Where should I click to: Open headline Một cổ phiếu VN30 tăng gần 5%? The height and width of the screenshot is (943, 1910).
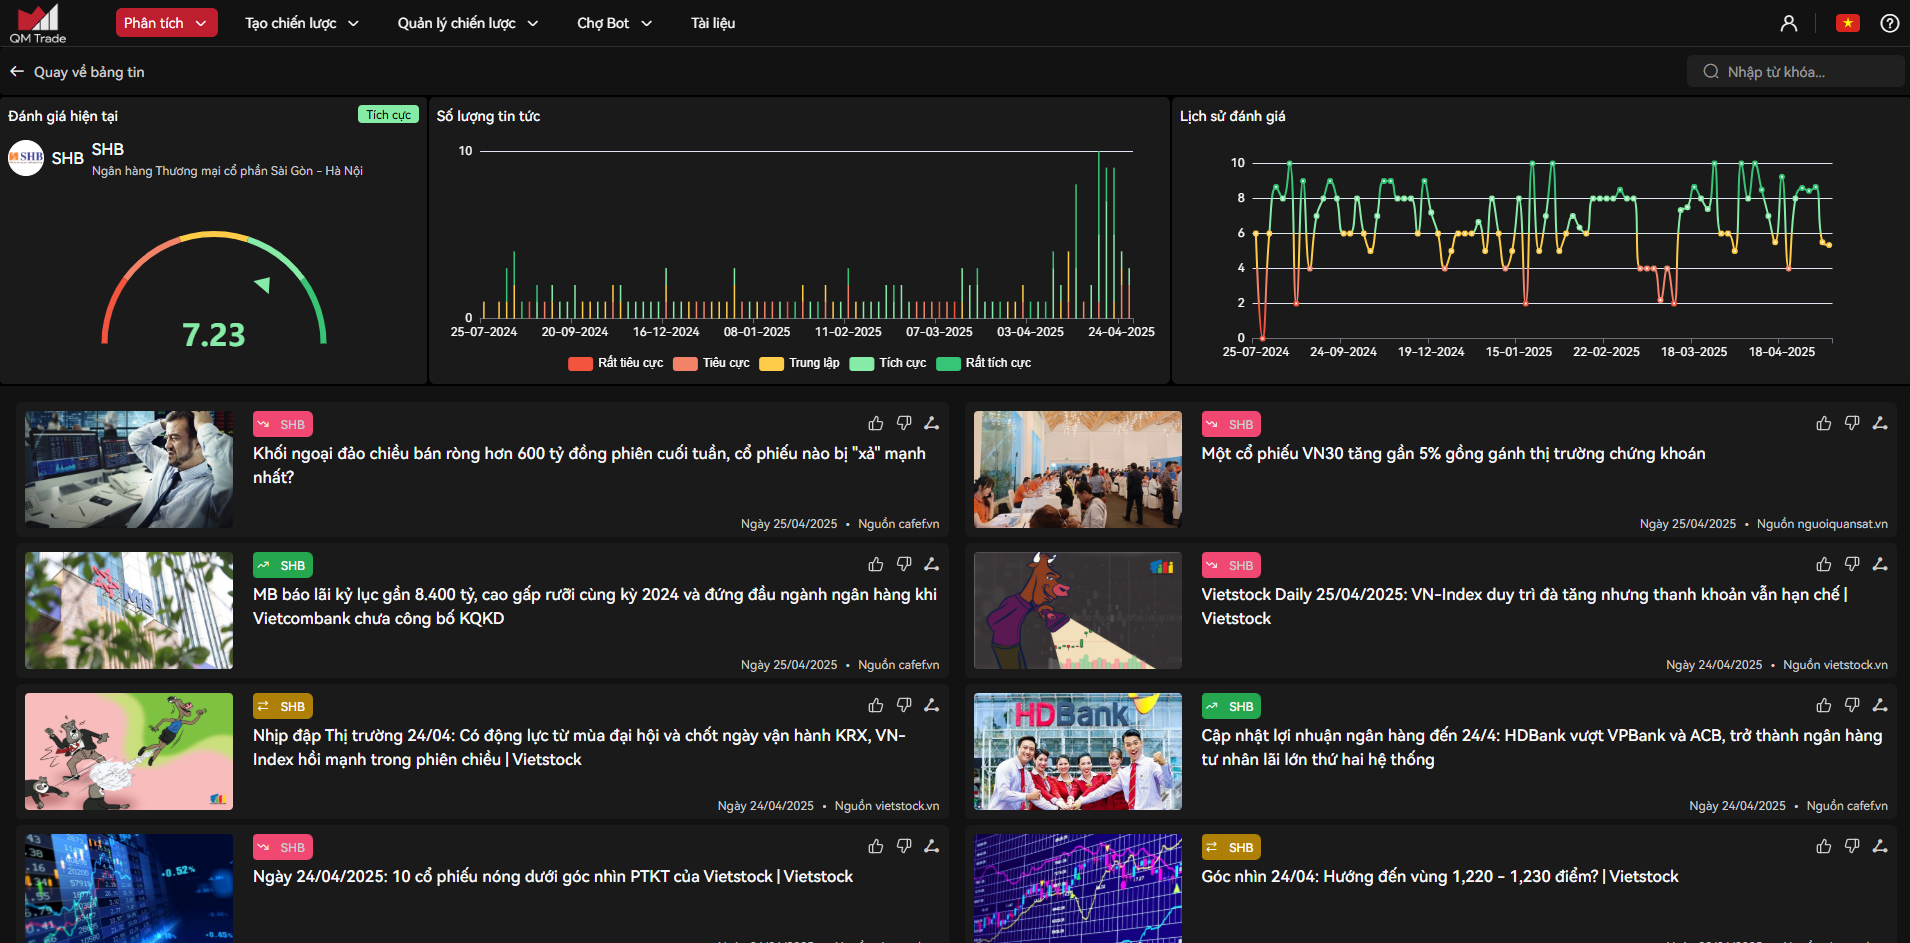(1453, 454)
